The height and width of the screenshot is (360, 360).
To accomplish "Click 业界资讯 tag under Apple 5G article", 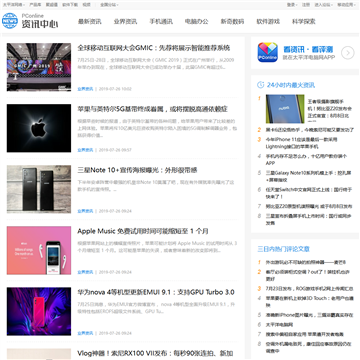I will tap(85, 150).
